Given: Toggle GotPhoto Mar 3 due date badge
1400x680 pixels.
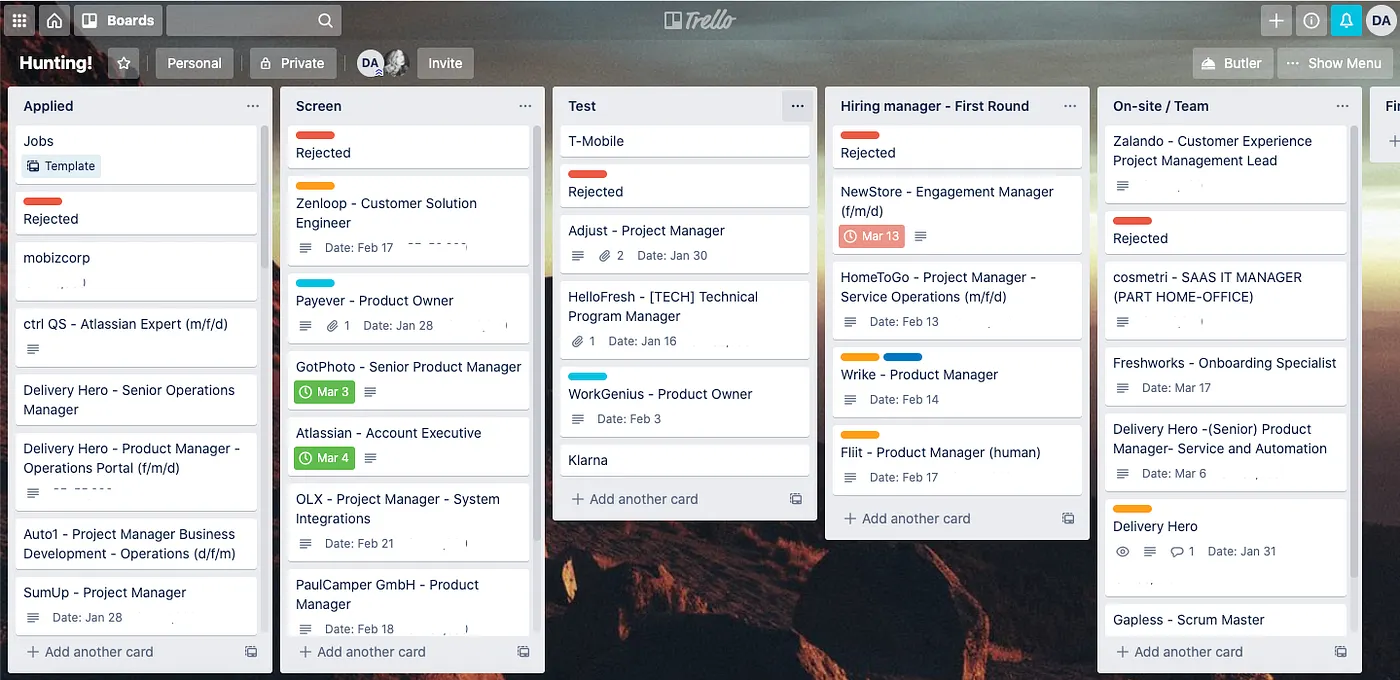Looking at the screenshot, I should (325, 392).
